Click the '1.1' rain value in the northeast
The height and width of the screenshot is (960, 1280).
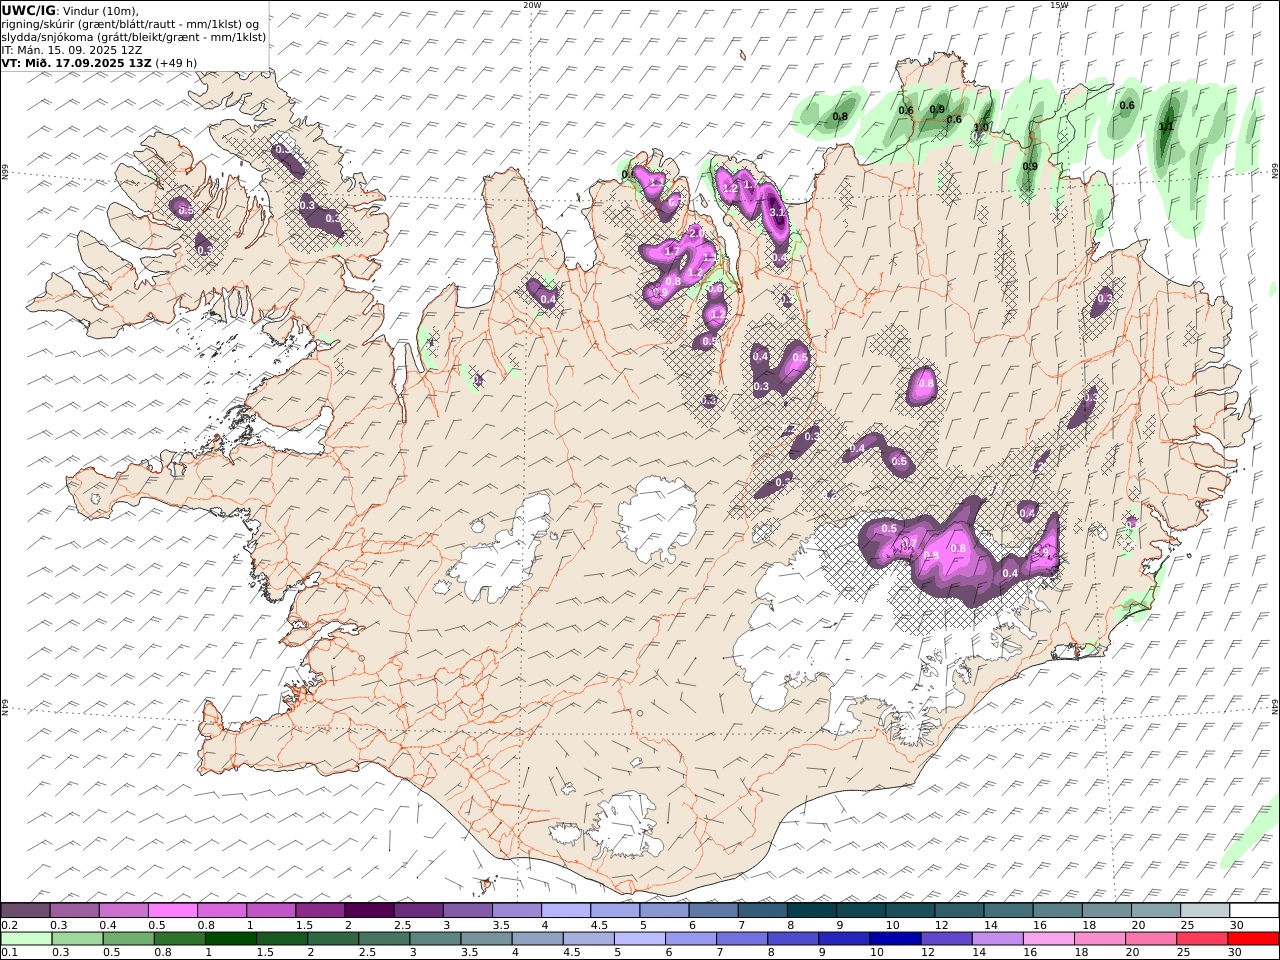[1166, 127]
